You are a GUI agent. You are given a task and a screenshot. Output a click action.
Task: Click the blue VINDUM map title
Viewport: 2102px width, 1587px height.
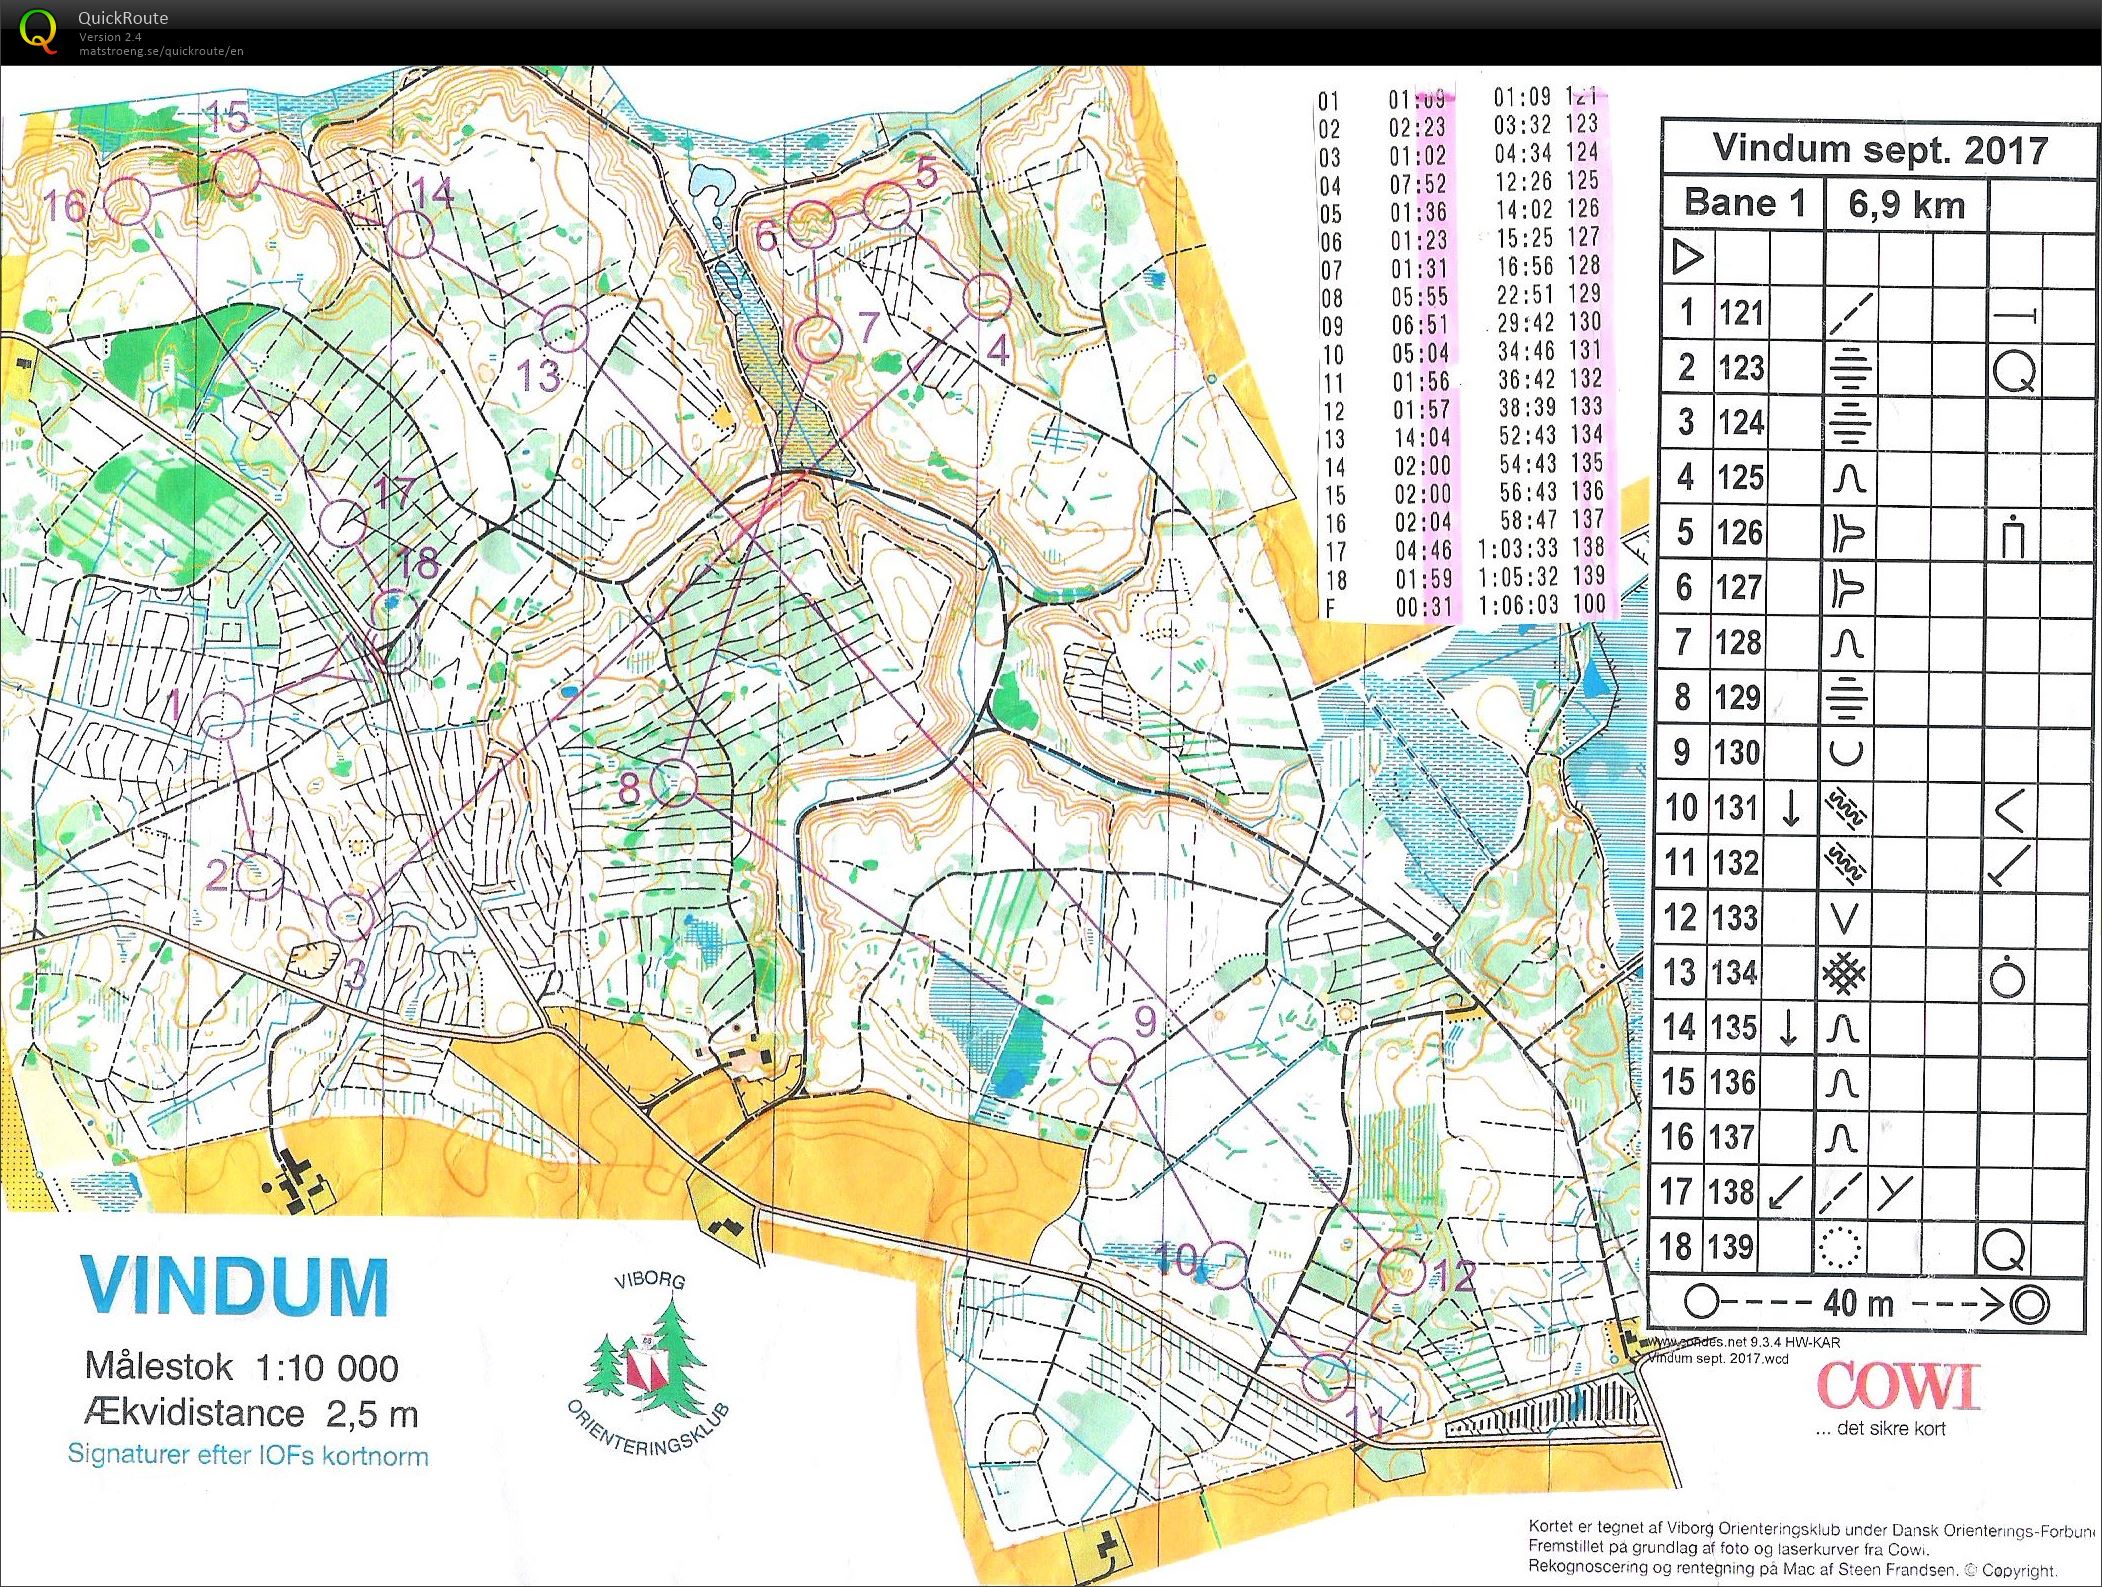[235, 1286]
